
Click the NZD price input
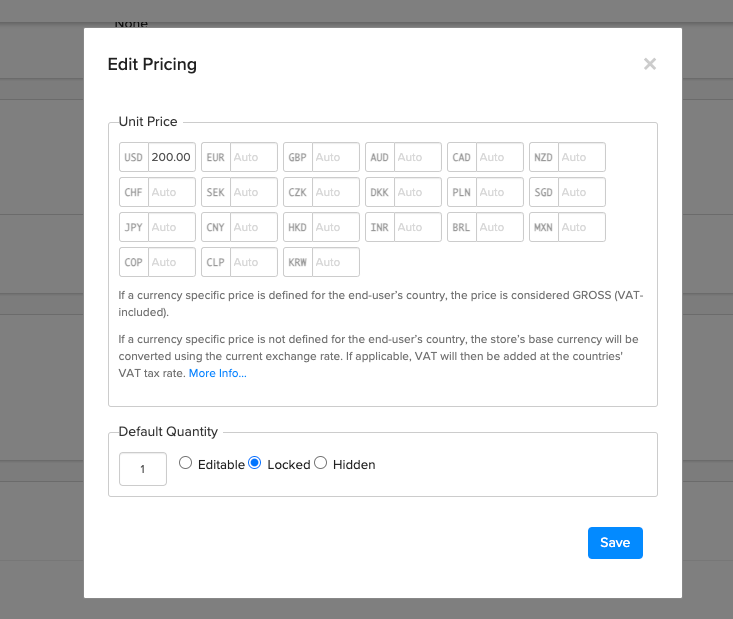582,157
